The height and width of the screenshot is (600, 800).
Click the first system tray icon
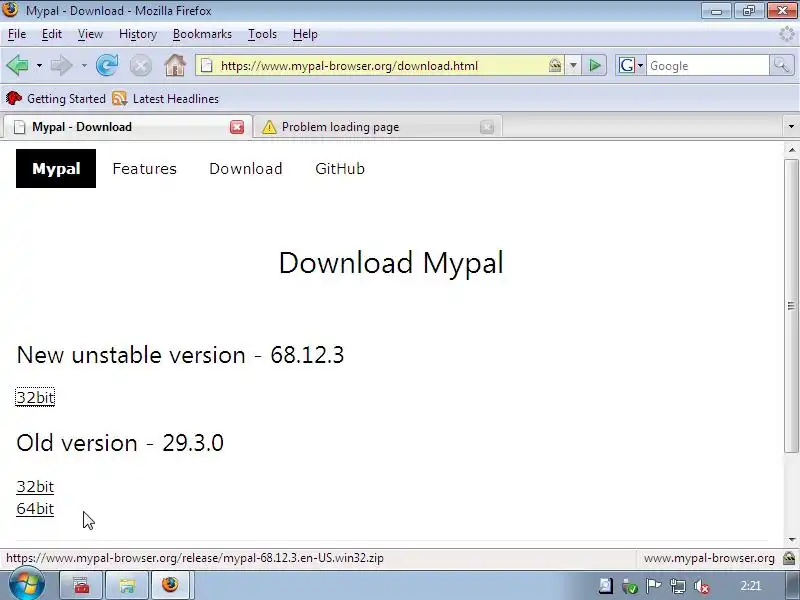[606, 586]
